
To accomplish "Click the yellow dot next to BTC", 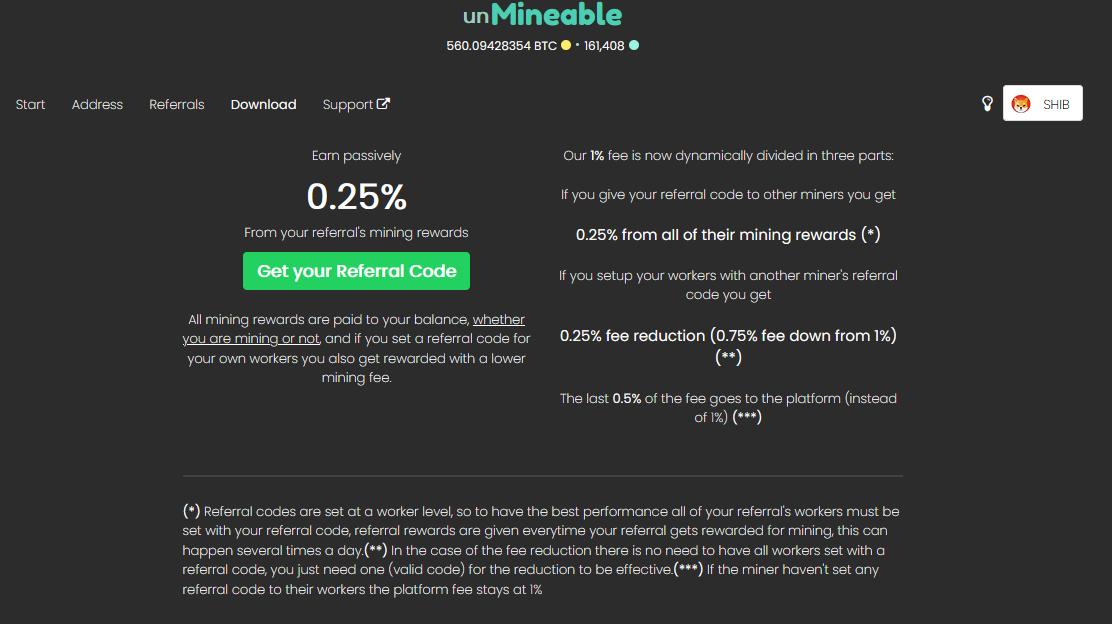I will click(x=566, y=46).
